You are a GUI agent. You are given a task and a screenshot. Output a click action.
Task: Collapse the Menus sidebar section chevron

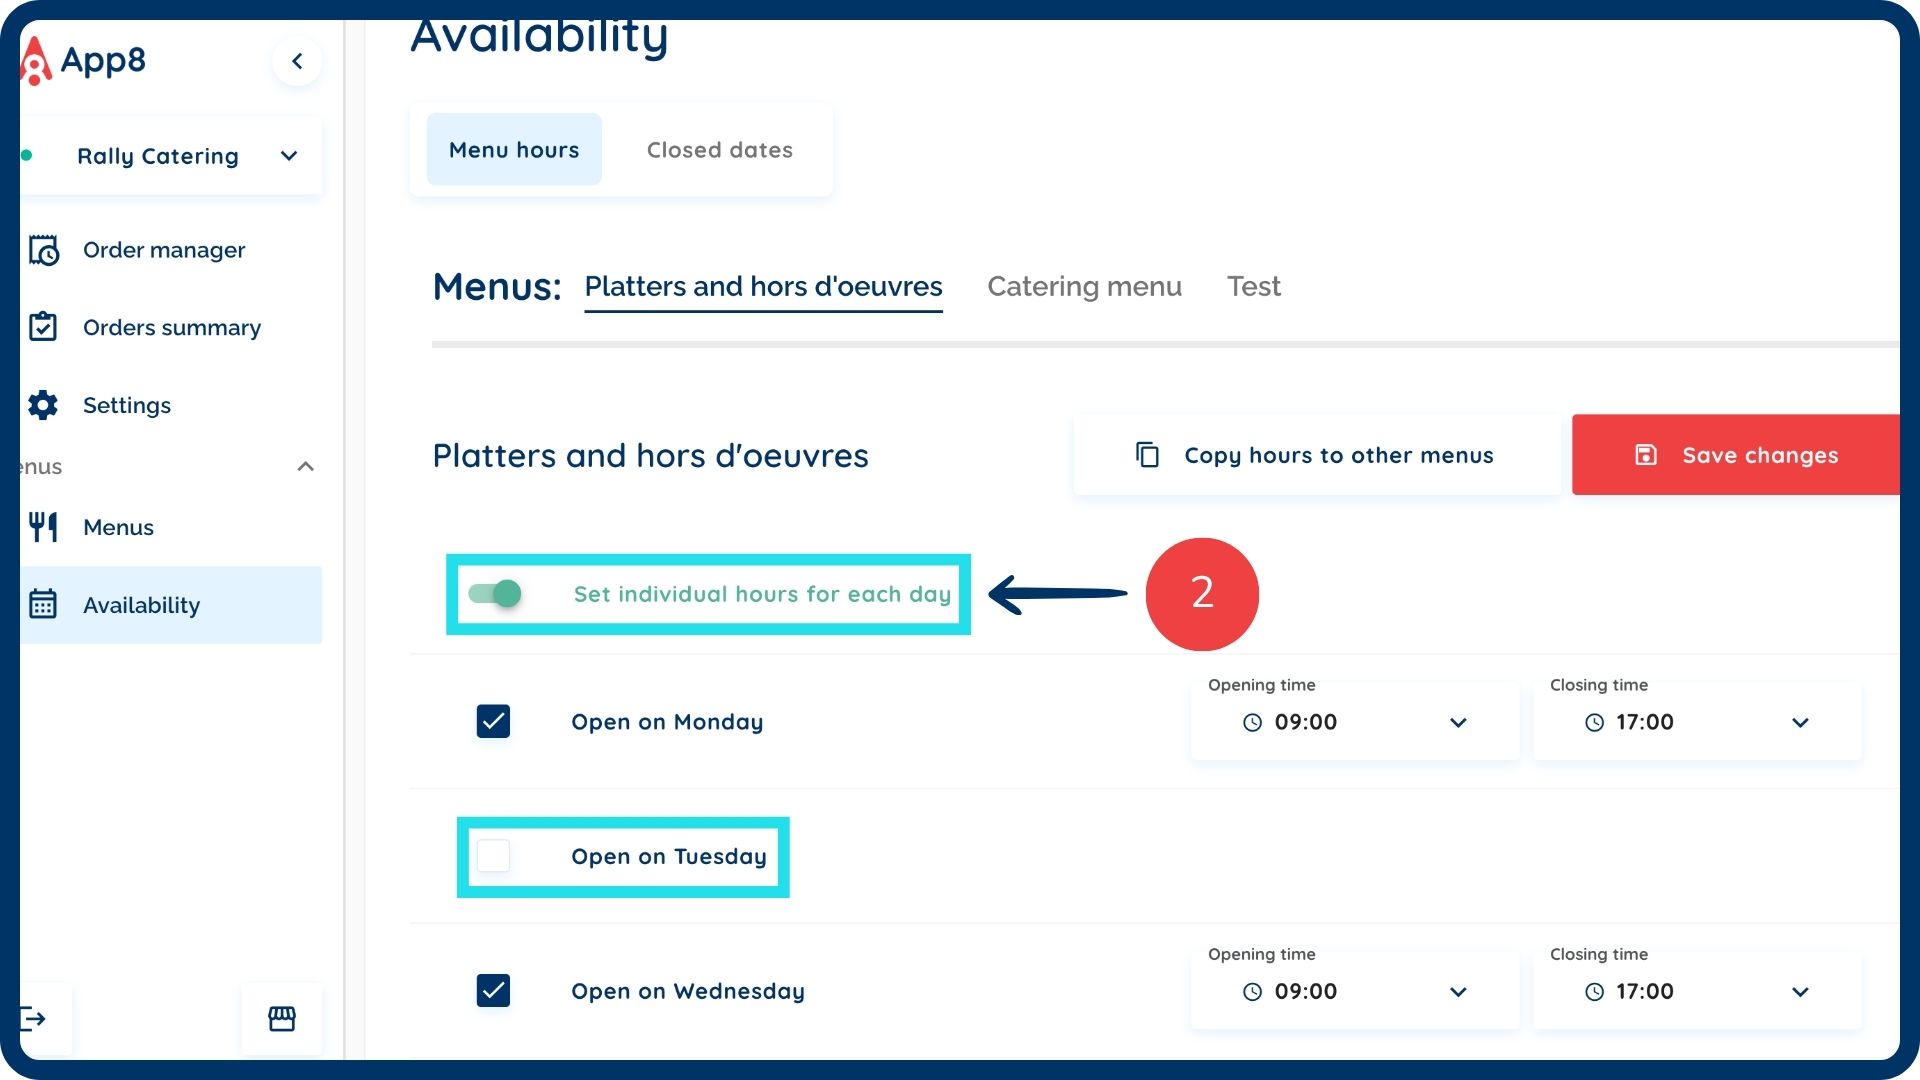point(306,467)
